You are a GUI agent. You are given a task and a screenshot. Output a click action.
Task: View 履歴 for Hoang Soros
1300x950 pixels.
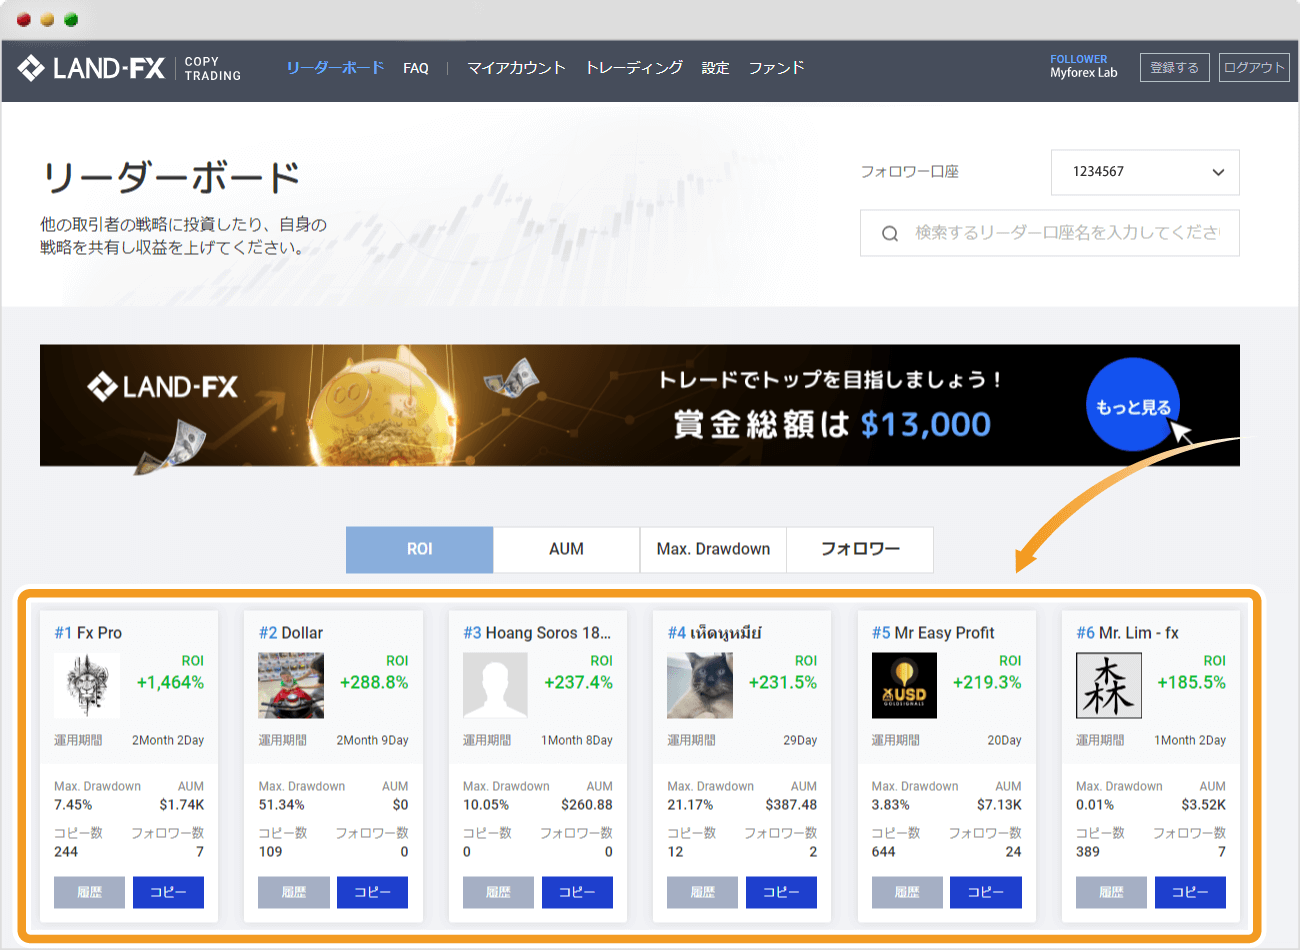[498, 892]
